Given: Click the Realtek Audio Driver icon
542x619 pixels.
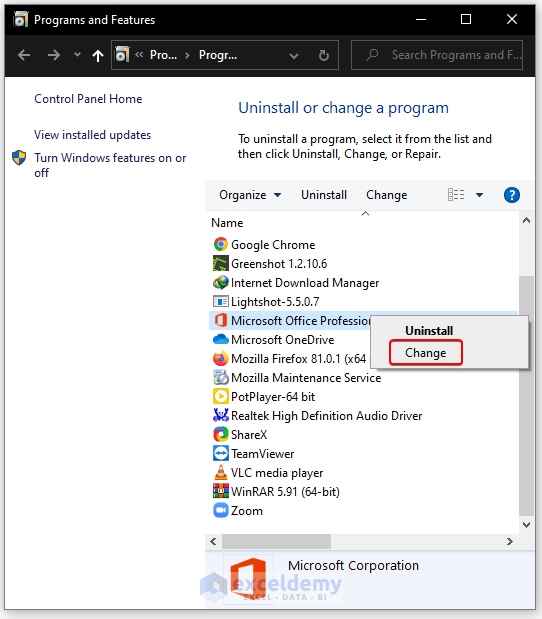Looking at the screenshot, I should coord(221,415).
